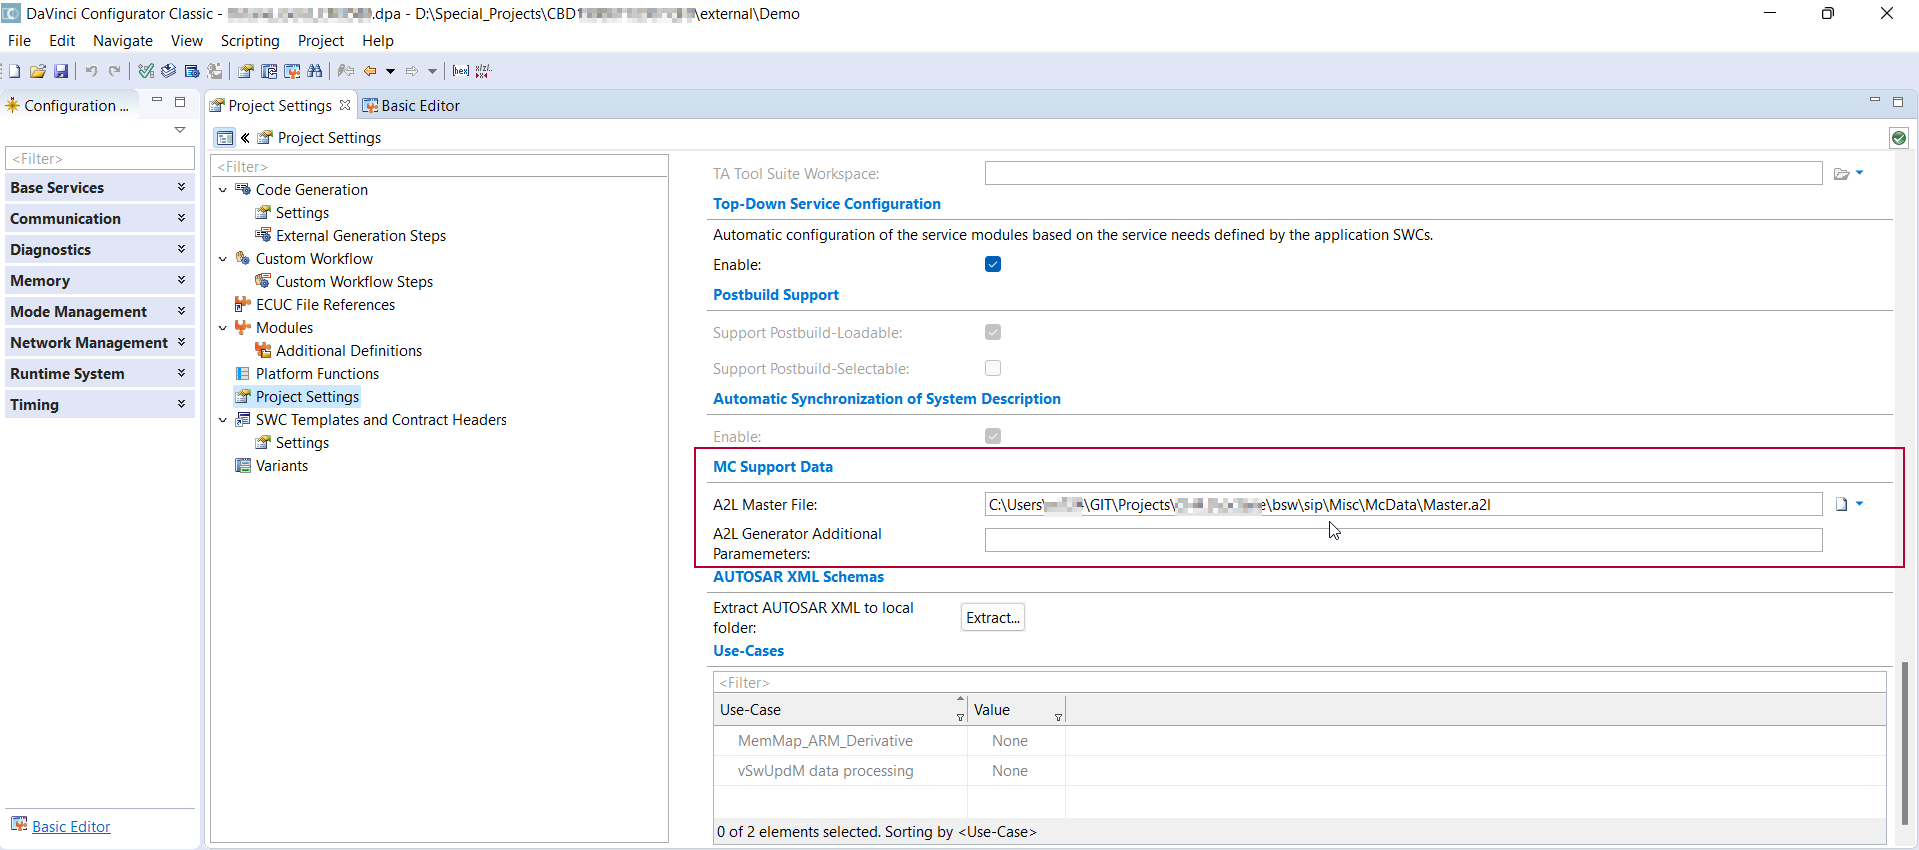Open A2L Master File options dropdown arrow
The image size is (1919, 850).
(1860, 504)
